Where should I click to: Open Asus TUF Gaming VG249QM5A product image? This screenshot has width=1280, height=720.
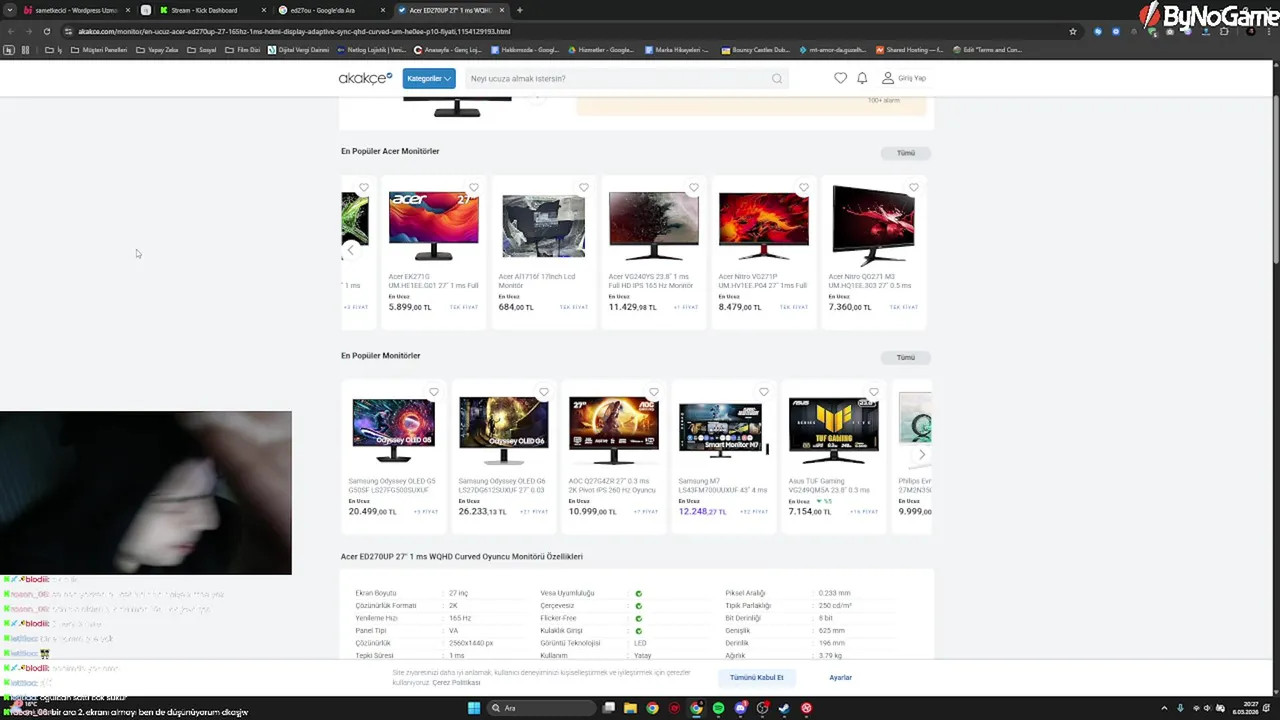[834, 430]
